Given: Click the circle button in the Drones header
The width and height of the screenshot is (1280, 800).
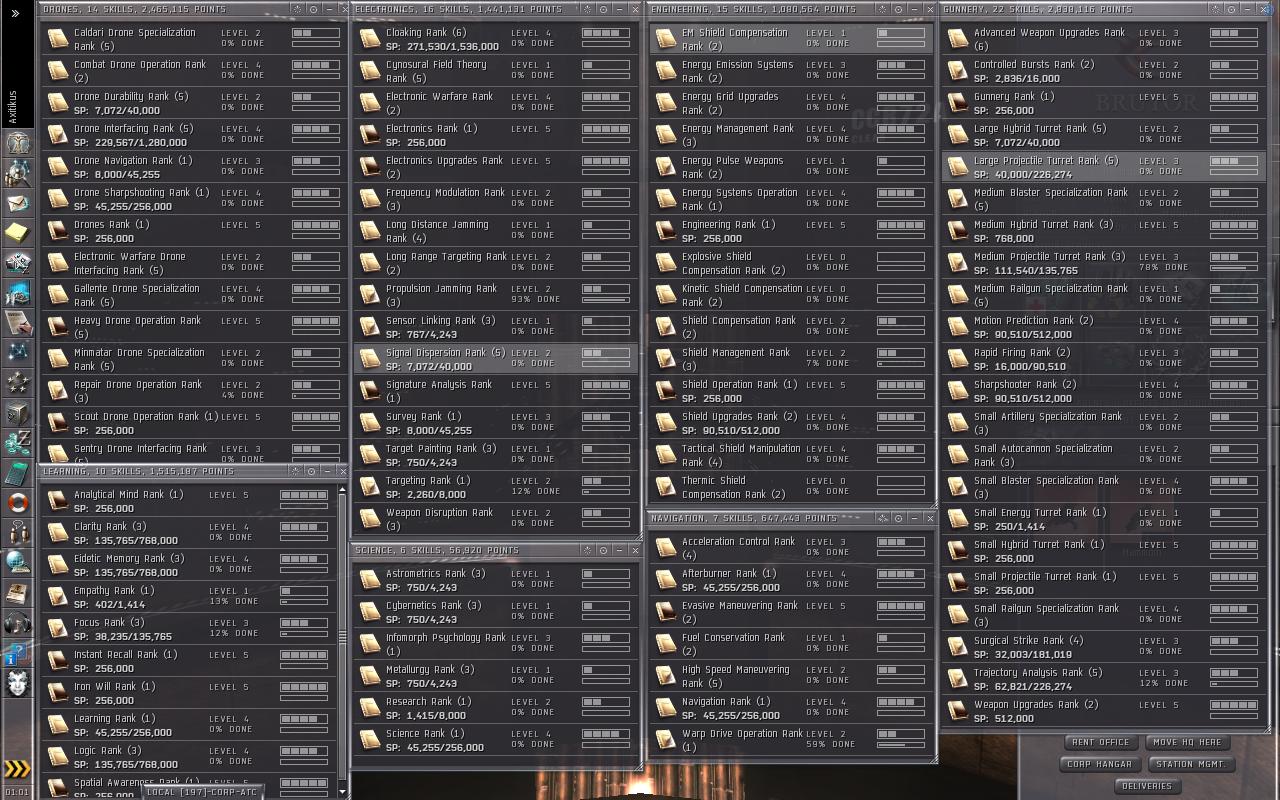Looking at the screenshot, I should (313, 9).
